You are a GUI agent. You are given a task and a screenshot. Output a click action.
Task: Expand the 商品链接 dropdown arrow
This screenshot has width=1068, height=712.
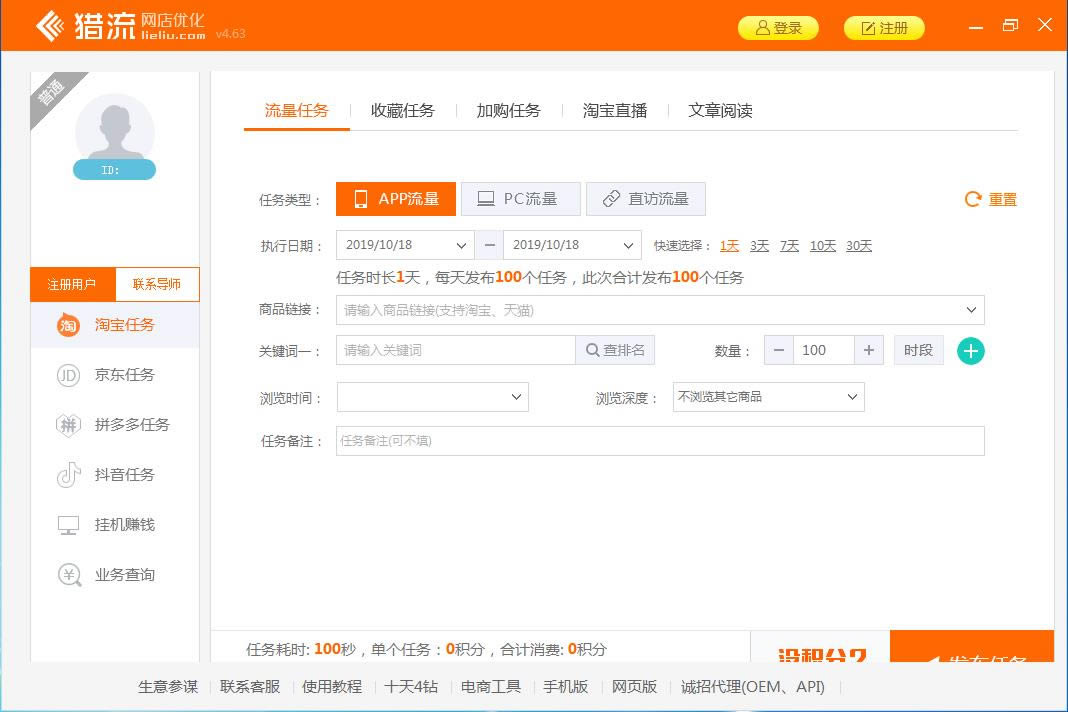pyautogui.click(x=971, y=310)
